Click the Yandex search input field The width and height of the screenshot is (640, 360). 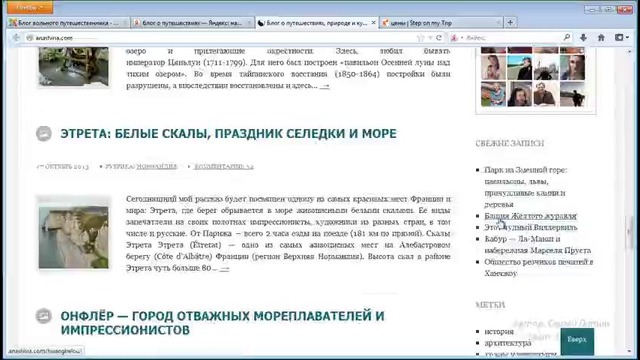point(513,38)
